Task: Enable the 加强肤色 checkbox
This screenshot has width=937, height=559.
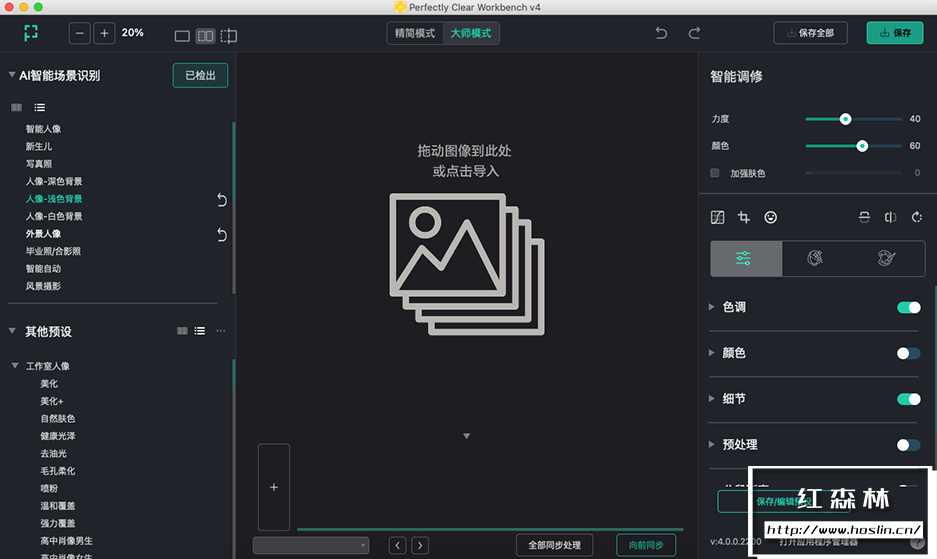Action: (x=715, y=173)
